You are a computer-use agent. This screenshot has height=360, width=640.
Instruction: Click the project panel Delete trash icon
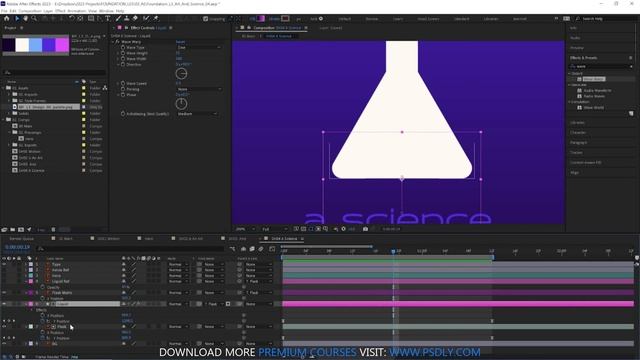pos(53,230)
